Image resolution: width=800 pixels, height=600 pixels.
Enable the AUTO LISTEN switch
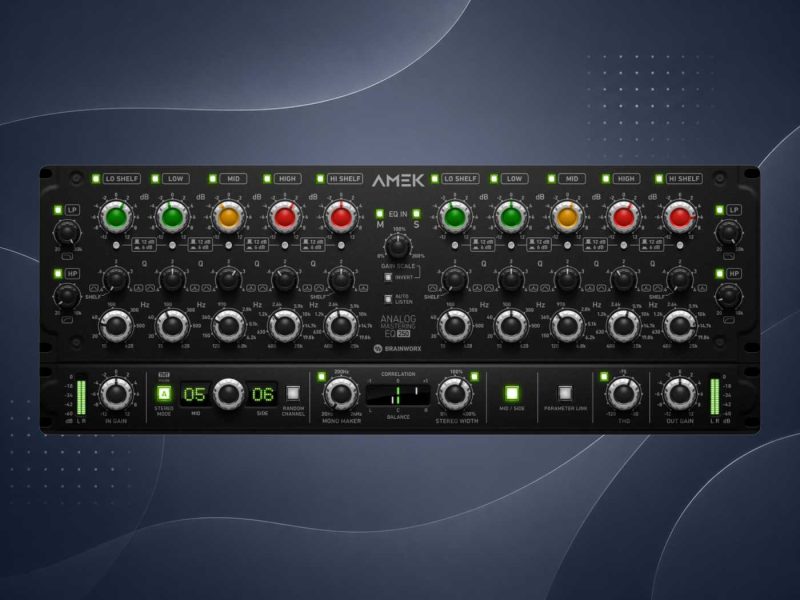(388, 299)
